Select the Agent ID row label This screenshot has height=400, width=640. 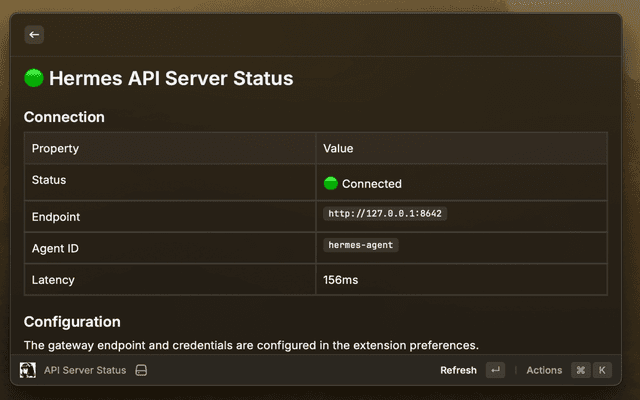coord(56,249)
